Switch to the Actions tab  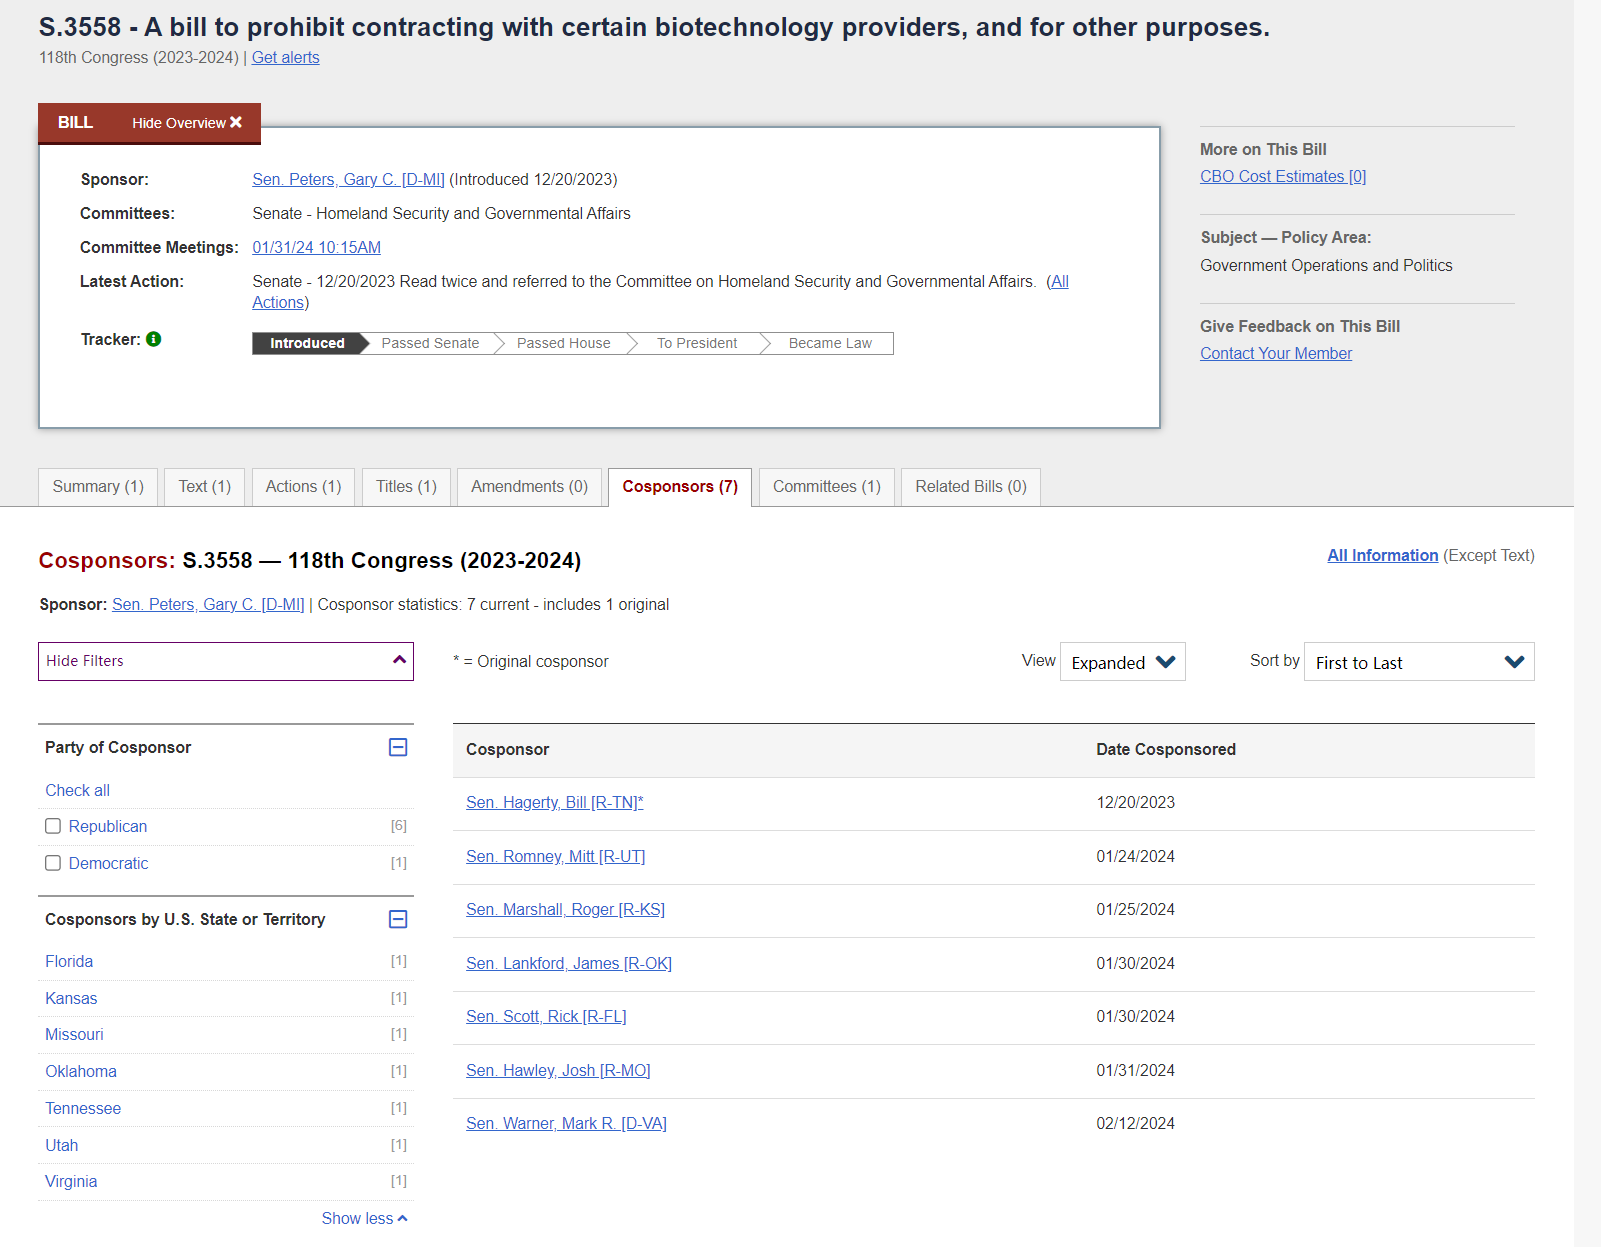[x=303, y=487]
